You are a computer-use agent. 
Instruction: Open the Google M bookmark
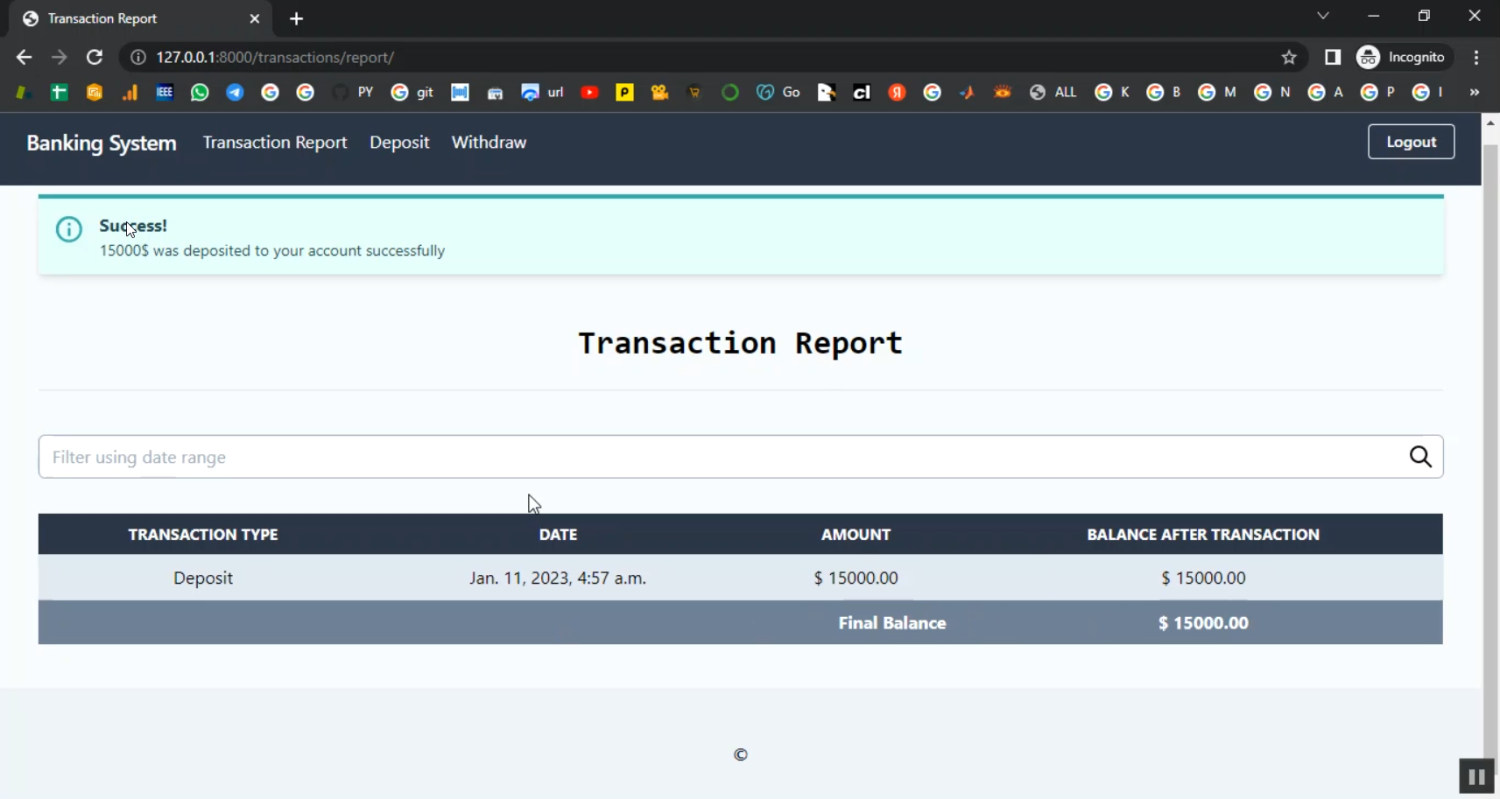[1217, 92]
